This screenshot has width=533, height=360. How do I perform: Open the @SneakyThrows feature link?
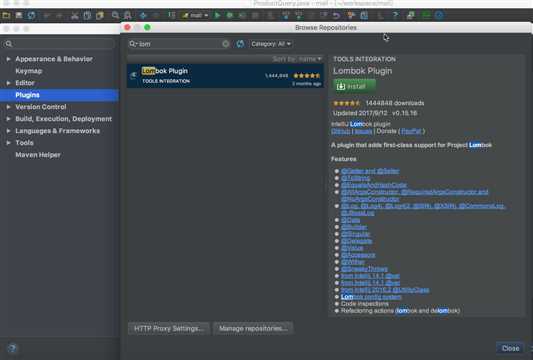364,269
